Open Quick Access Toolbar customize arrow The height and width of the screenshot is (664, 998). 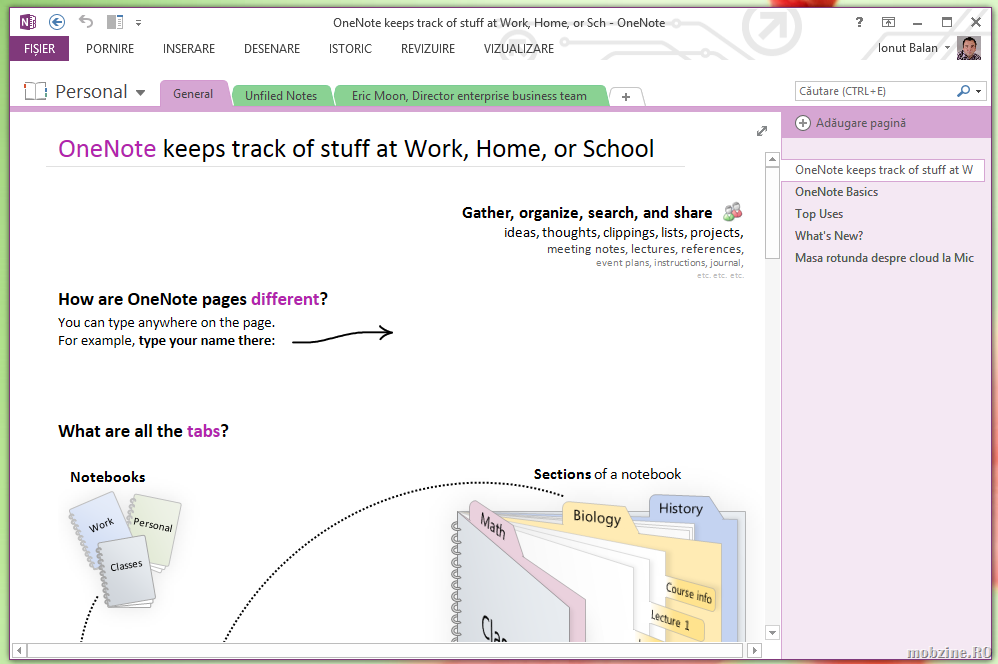coord(138,24)
